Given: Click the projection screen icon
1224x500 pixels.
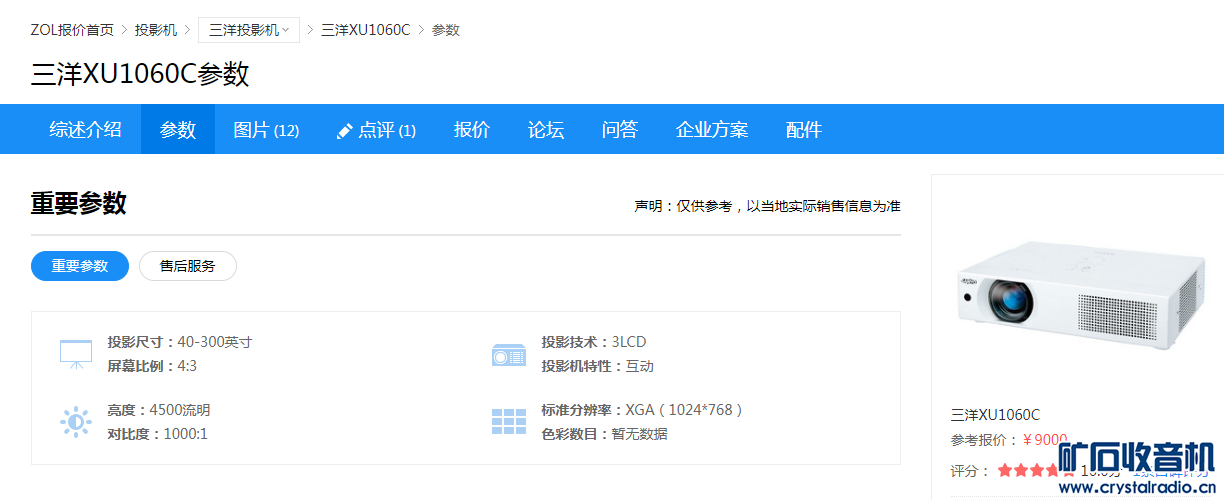Looking at the screenshot, I should point(76,354).
